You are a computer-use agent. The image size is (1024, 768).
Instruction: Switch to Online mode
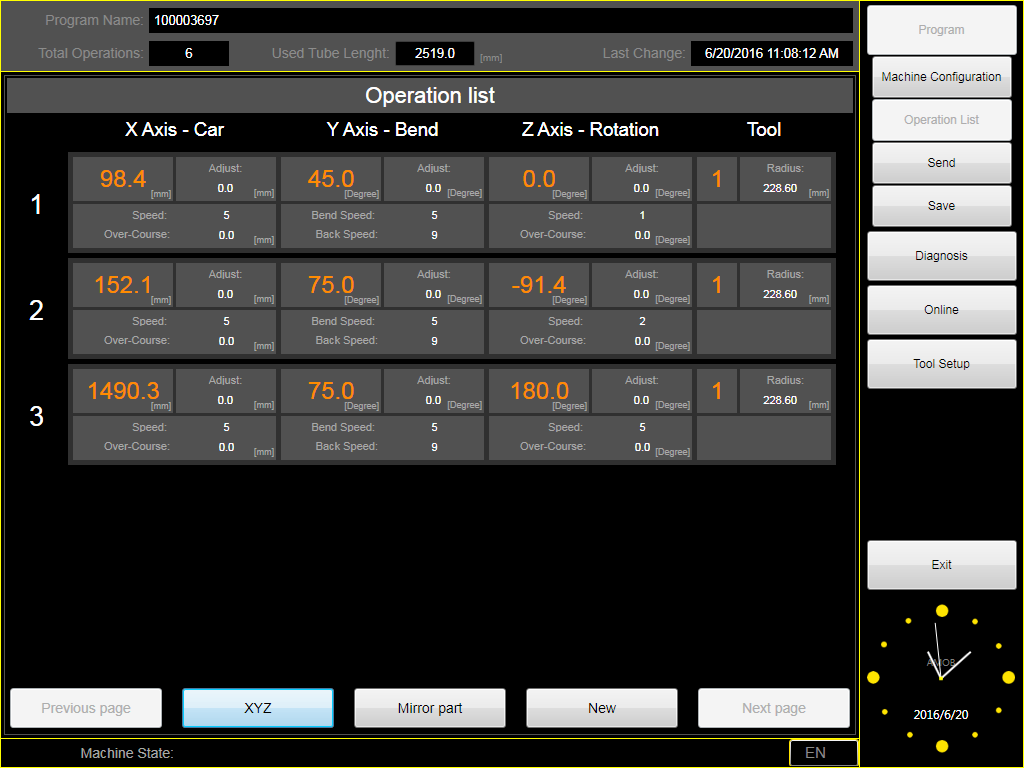pyautogui.click(x=941, y=310)
